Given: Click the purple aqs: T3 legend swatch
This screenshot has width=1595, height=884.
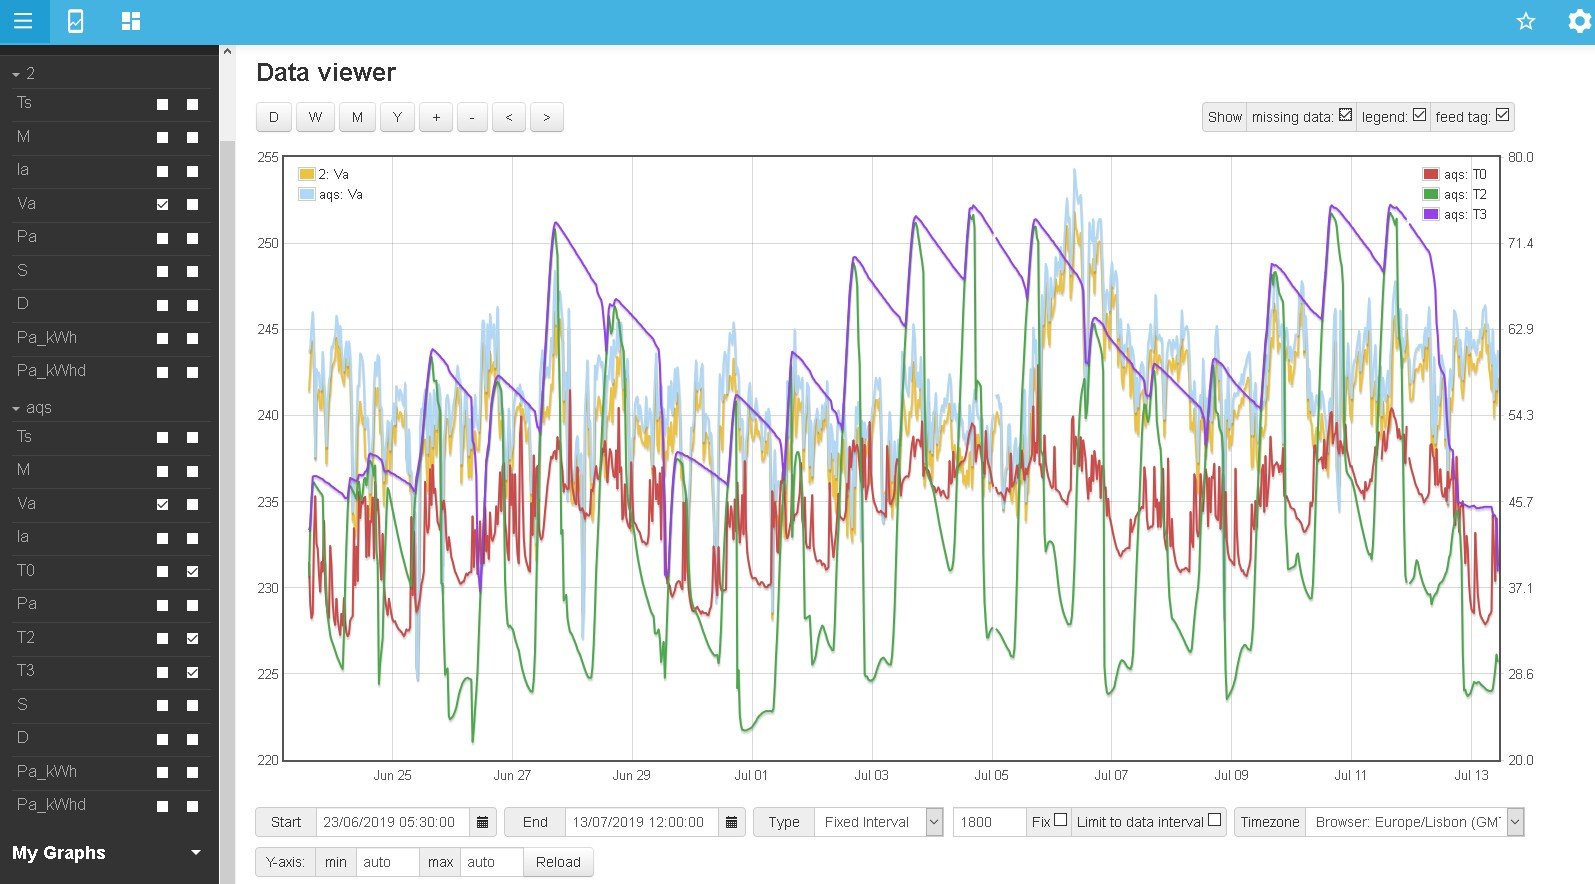Looking at the screenshot, I should [x=1431, y=214].
